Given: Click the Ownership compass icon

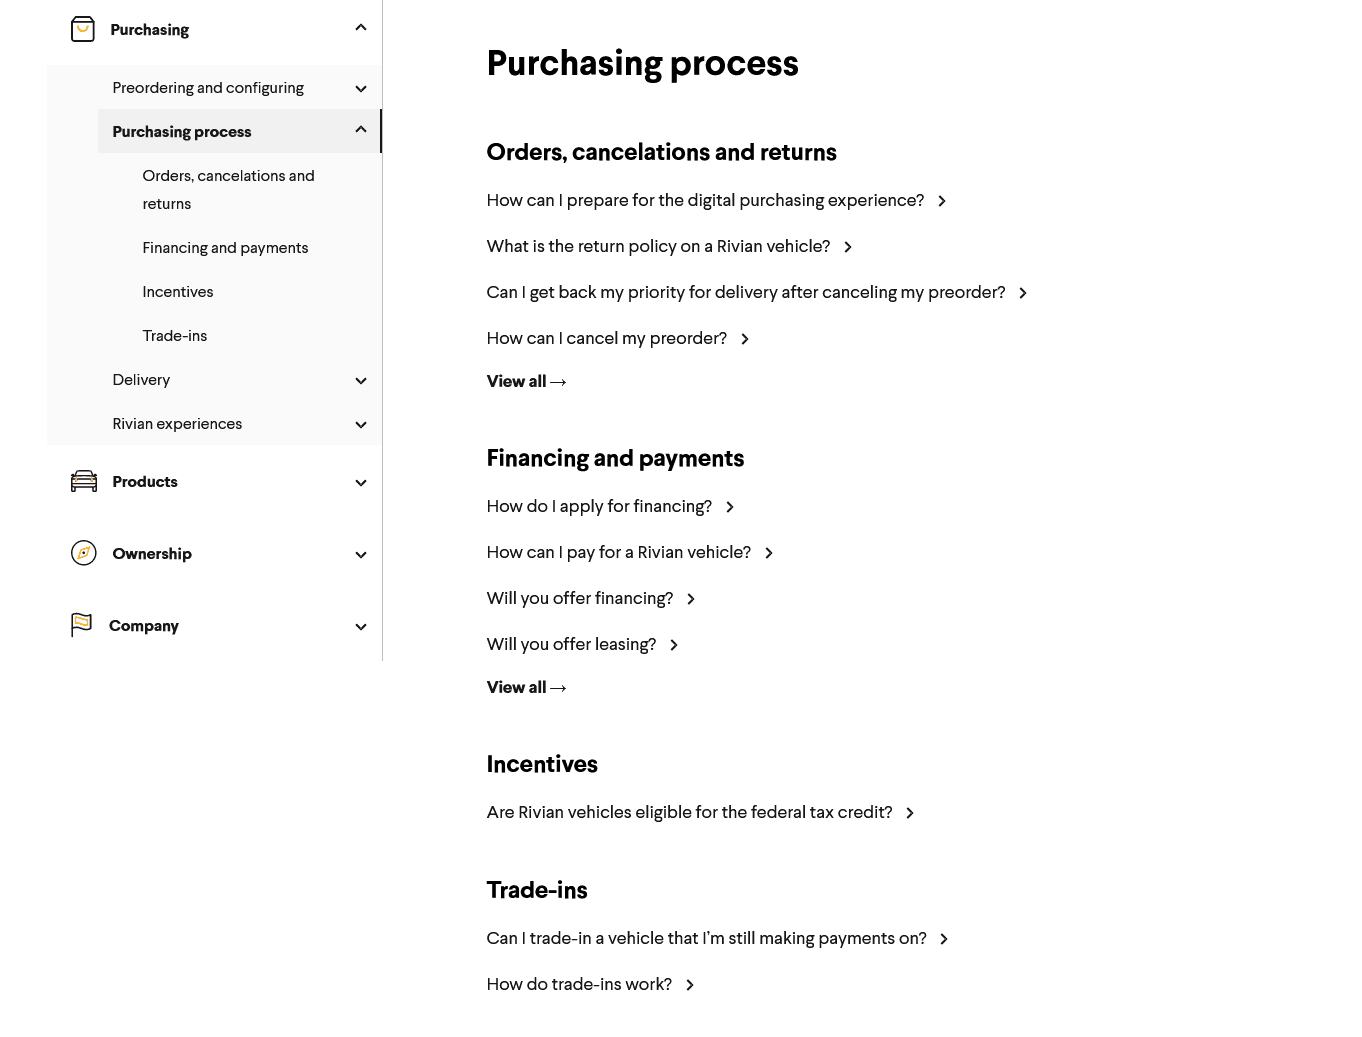Looking at the screenshot, I should coord(84,553).
